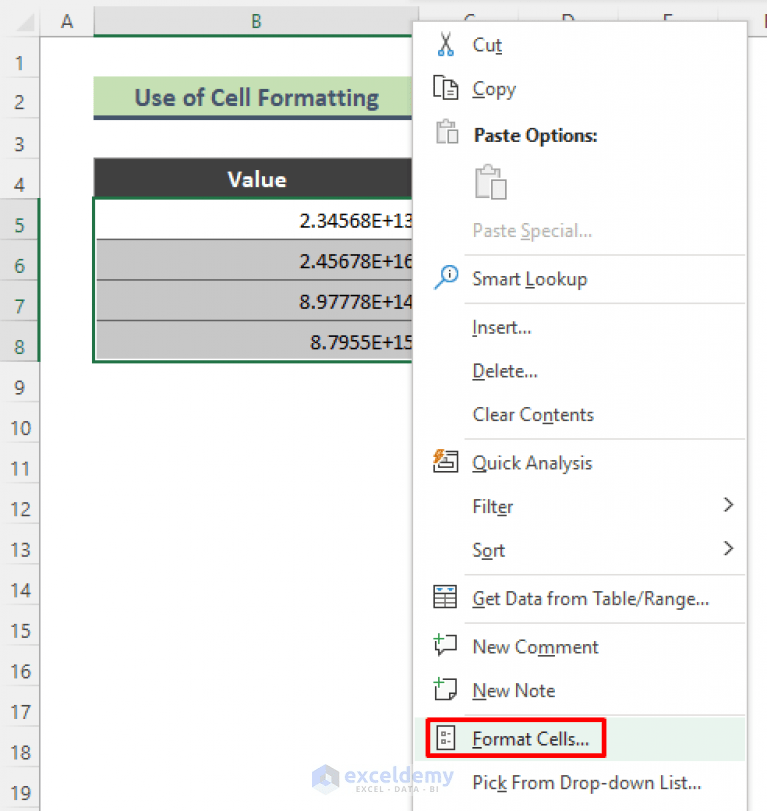Click the New Comment icon
Viewport: 767px width, 811px height.
(x=446, y=646)
